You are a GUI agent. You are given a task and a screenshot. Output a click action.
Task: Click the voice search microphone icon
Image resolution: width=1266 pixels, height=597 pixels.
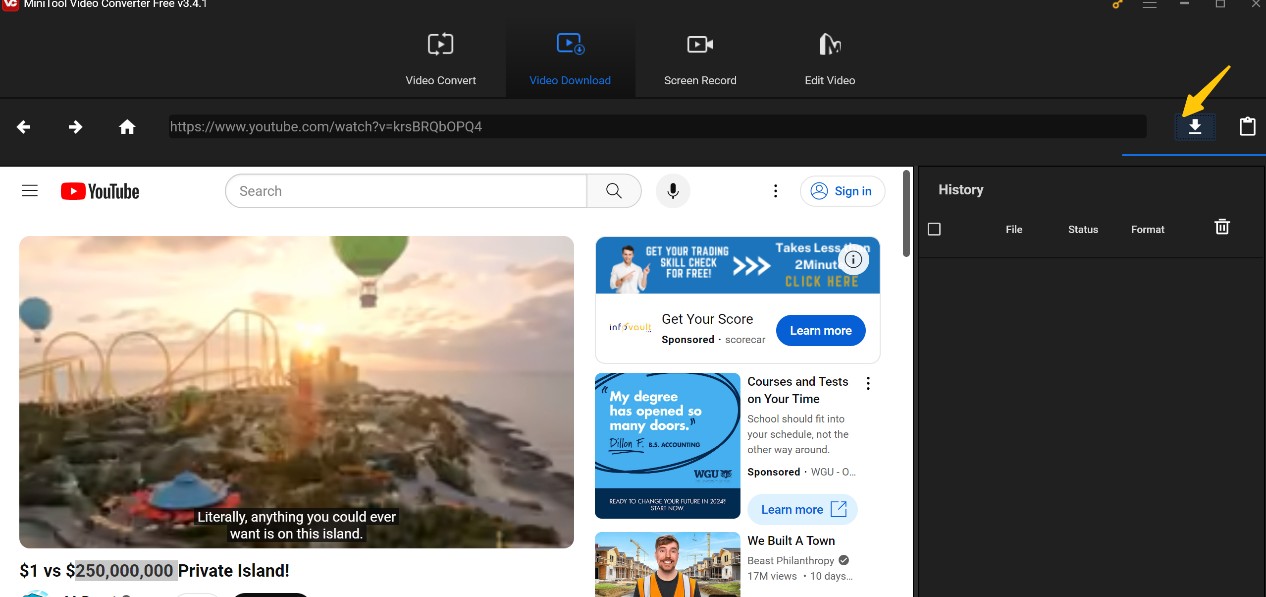pyautogui.click(x=672, y=190)
